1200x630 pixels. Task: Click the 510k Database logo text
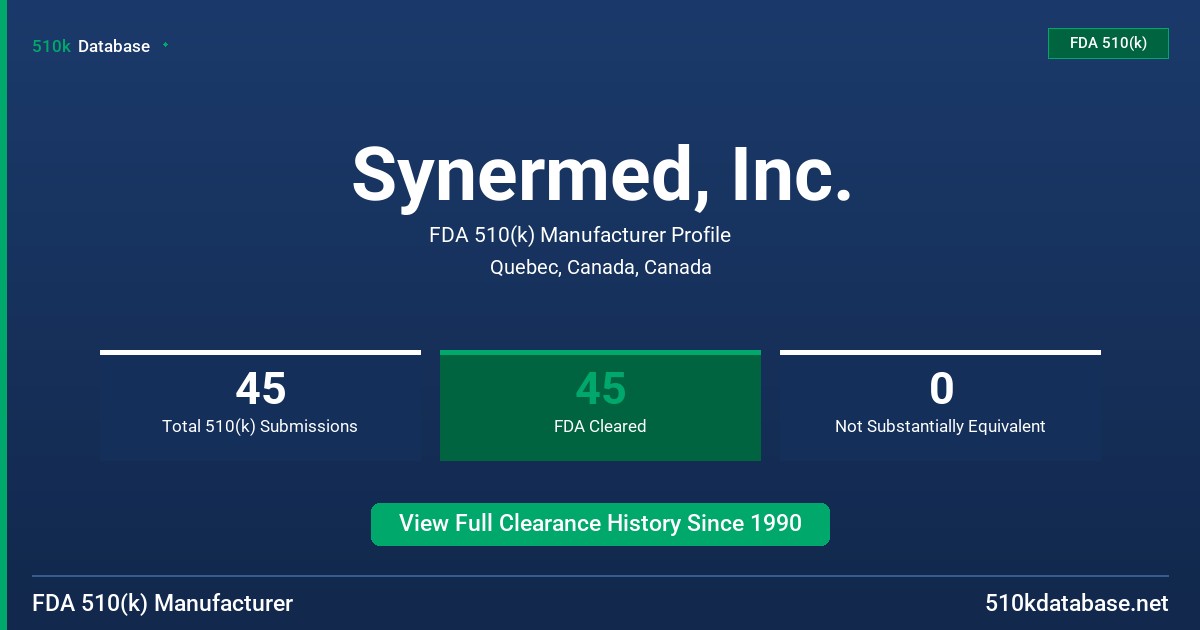[x=91, y=46]
